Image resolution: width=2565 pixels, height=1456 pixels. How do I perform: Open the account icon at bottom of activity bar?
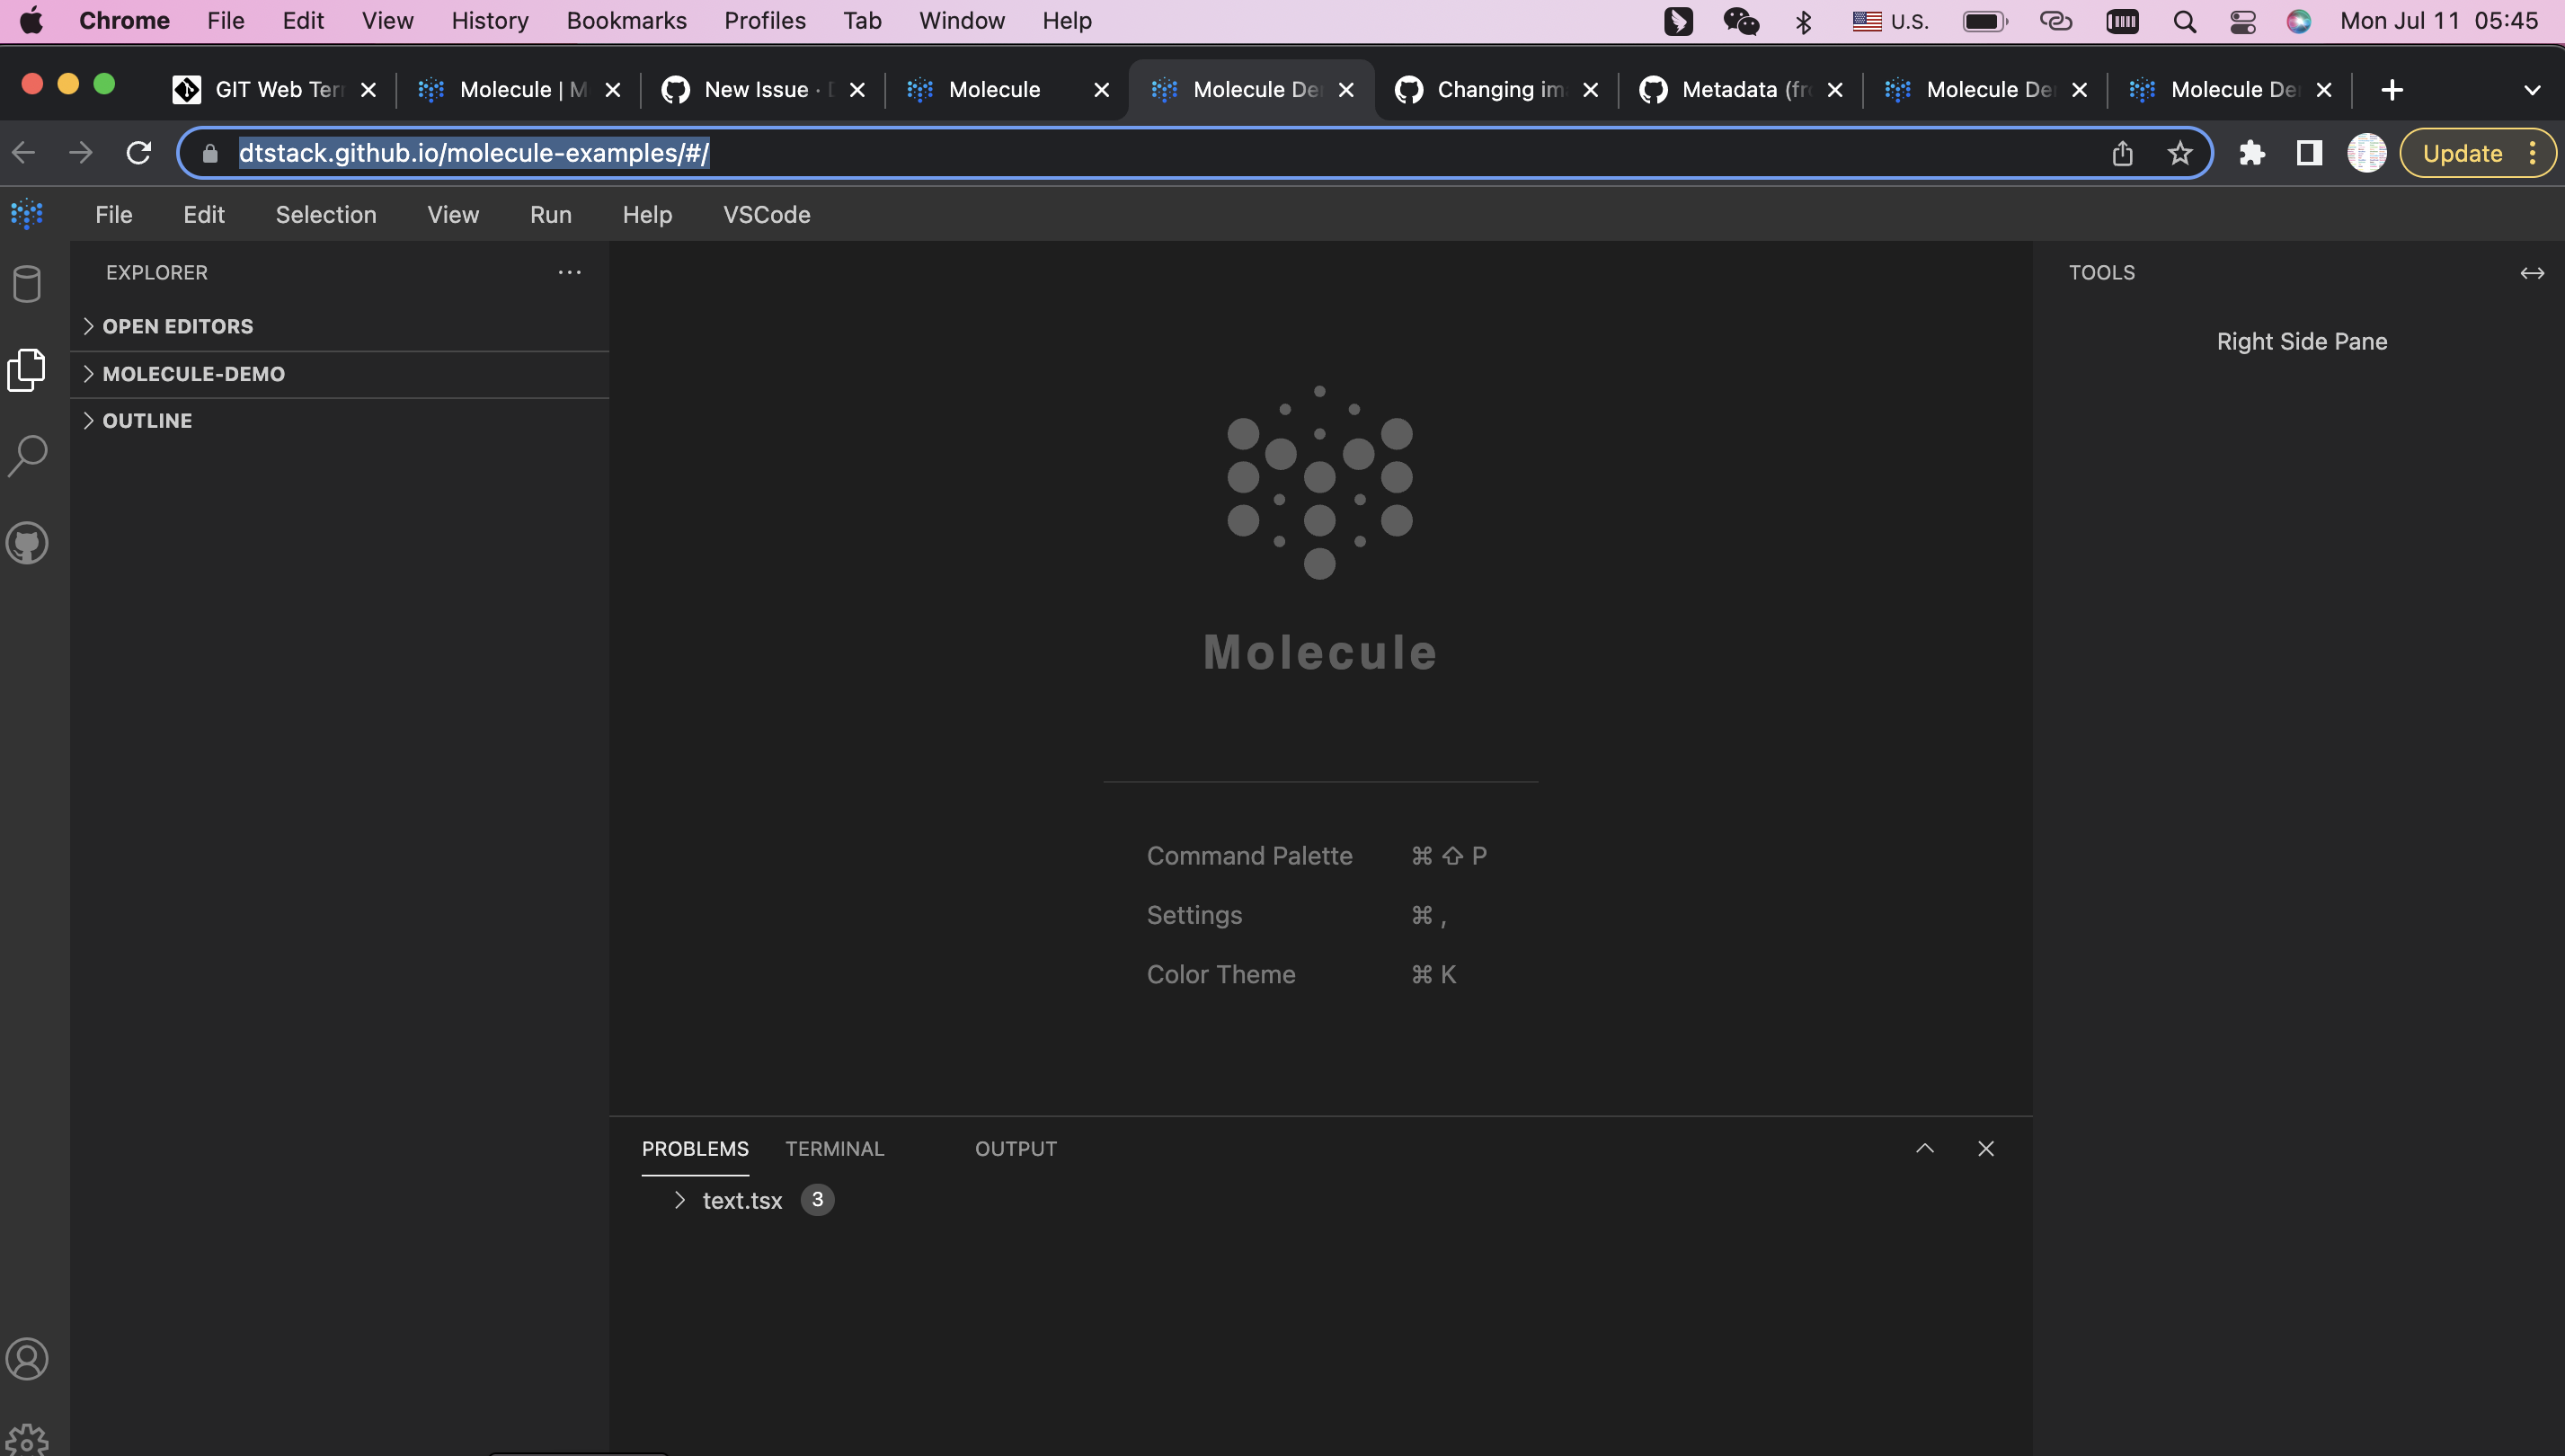click(27, 1358)
